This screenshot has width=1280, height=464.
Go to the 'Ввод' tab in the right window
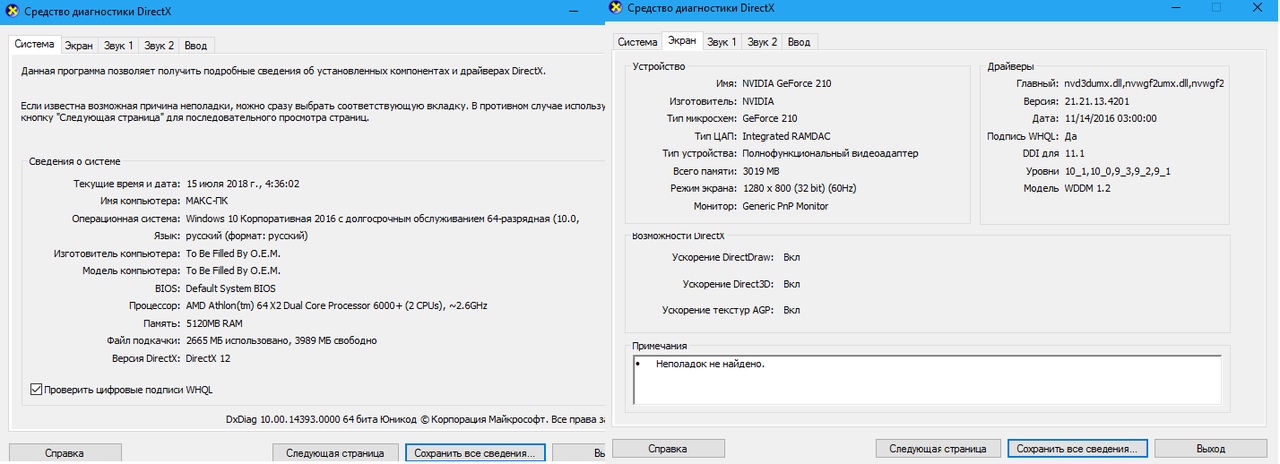click(x=799, y=41)
